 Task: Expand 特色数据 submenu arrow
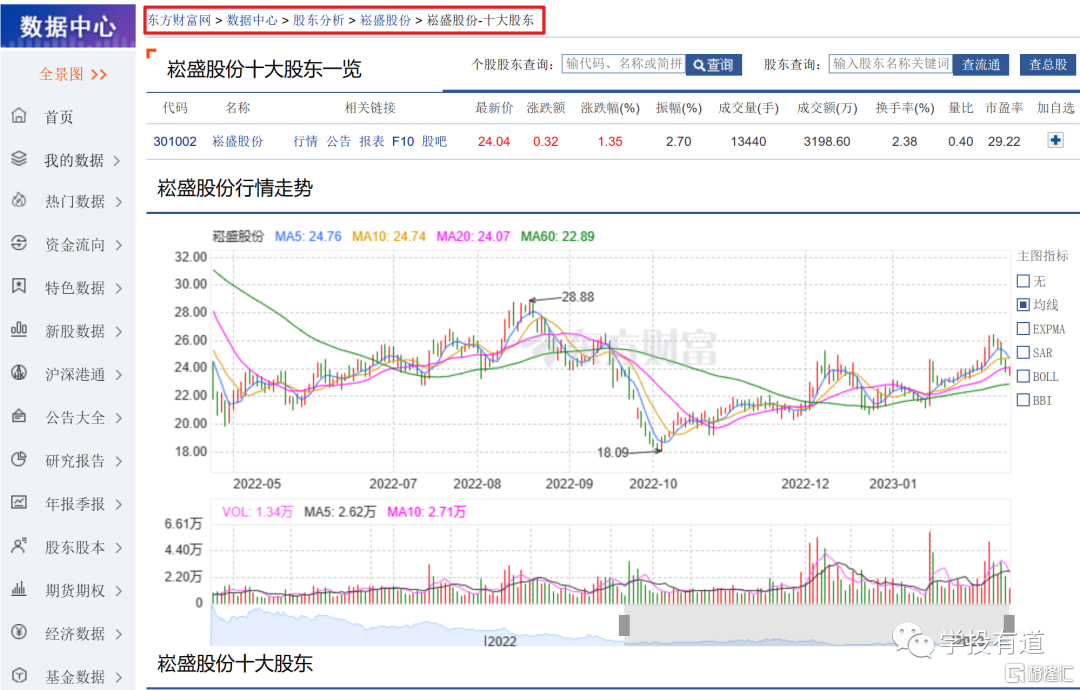(x=118, y=288)
